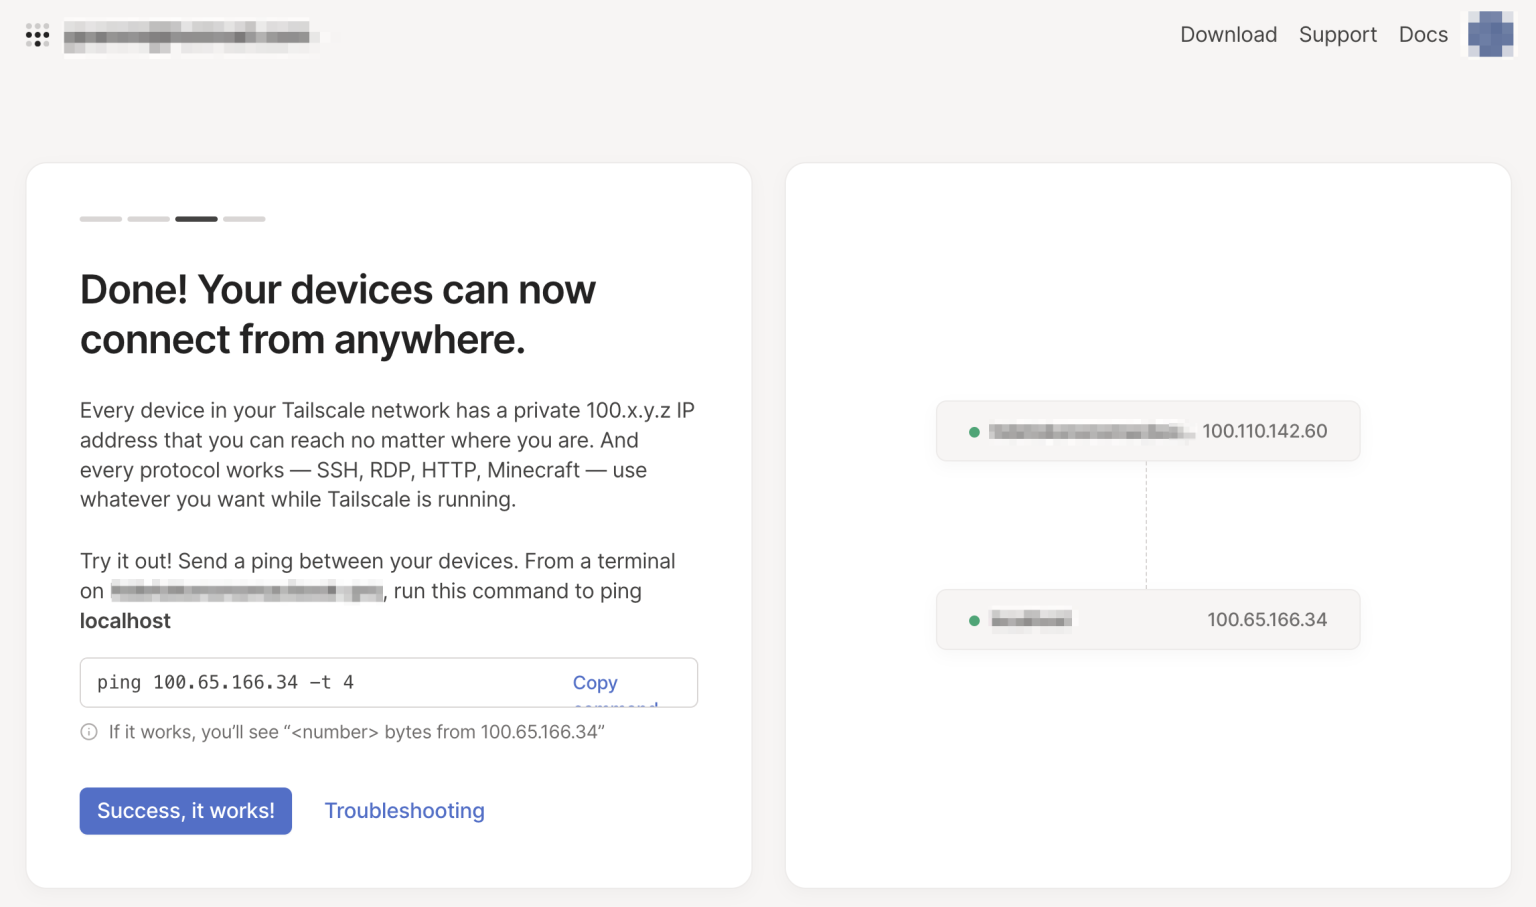
Task: Click the last progress step bar
Action: click(x=244, y=218)
